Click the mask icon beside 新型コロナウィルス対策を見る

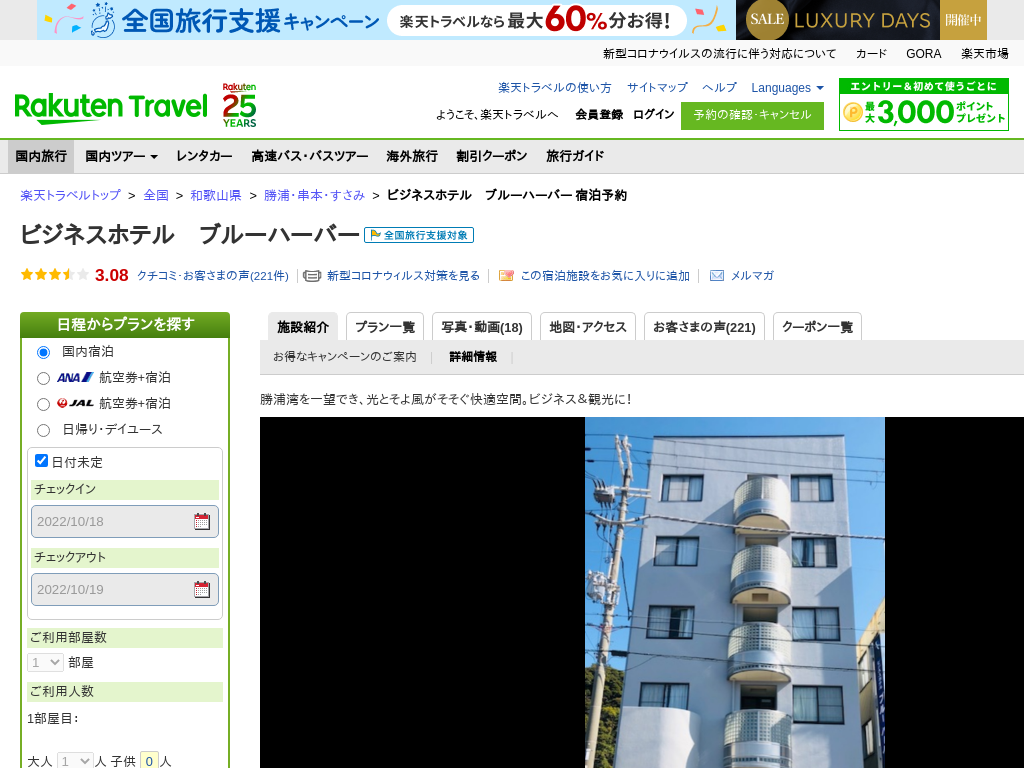tap(312, 276)
